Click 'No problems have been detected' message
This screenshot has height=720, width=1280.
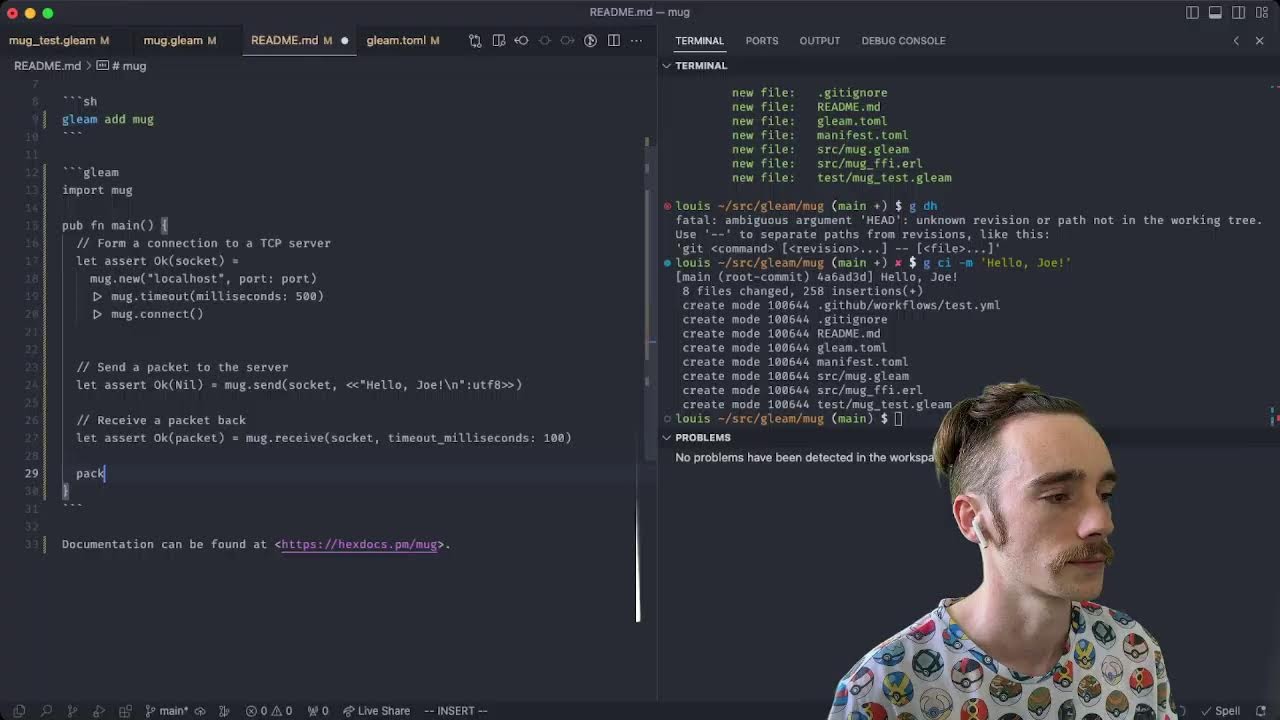point(806,457)
